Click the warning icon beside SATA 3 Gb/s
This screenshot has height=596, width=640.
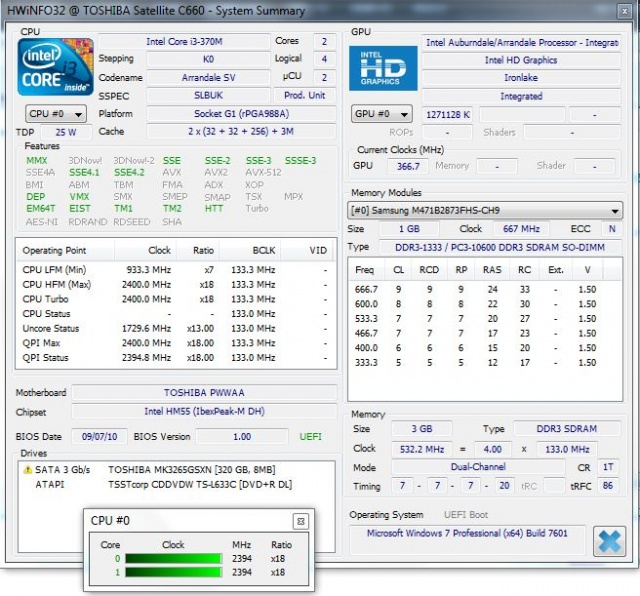[x=27, y=469]
